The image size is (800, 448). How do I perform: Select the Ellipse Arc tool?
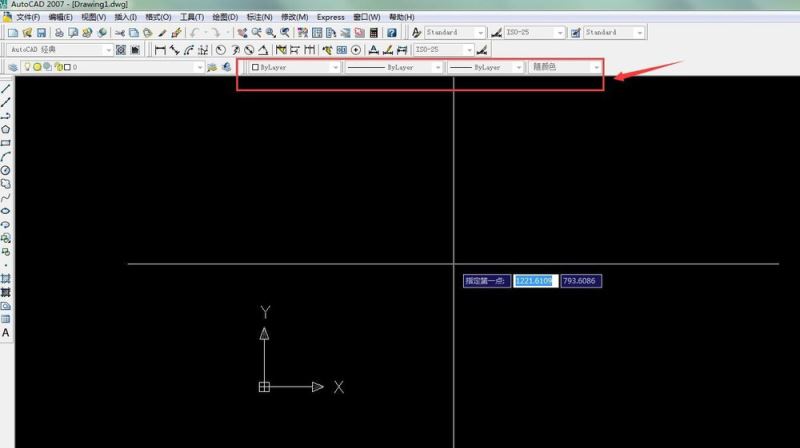click(6, 225)
